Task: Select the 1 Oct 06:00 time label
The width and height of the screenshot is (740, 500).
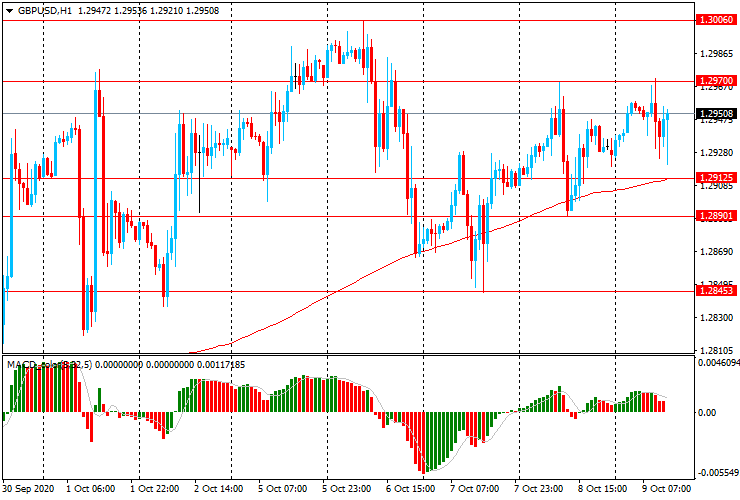Action: pos(90,488)
